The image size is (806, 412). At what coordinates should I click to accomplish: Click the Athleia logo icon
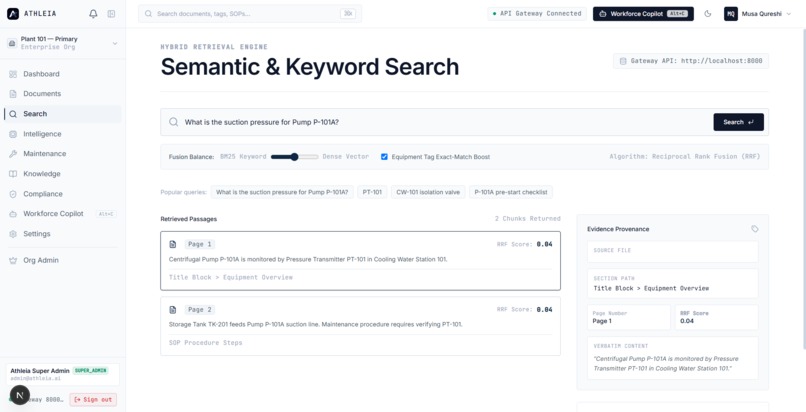[13, 14]
